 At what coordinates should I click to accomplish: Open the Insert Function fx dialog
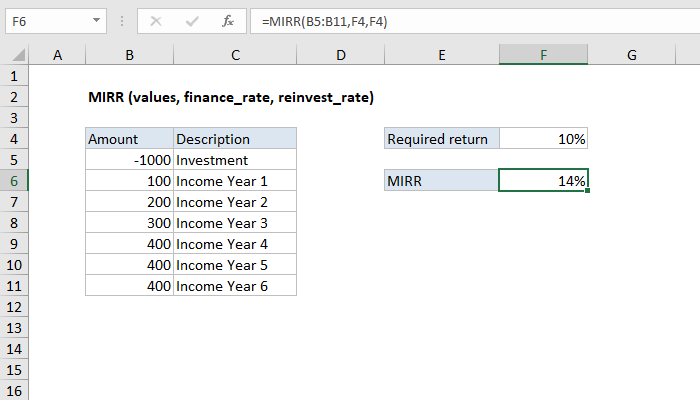pyautogui.click(x=228, y=21)
